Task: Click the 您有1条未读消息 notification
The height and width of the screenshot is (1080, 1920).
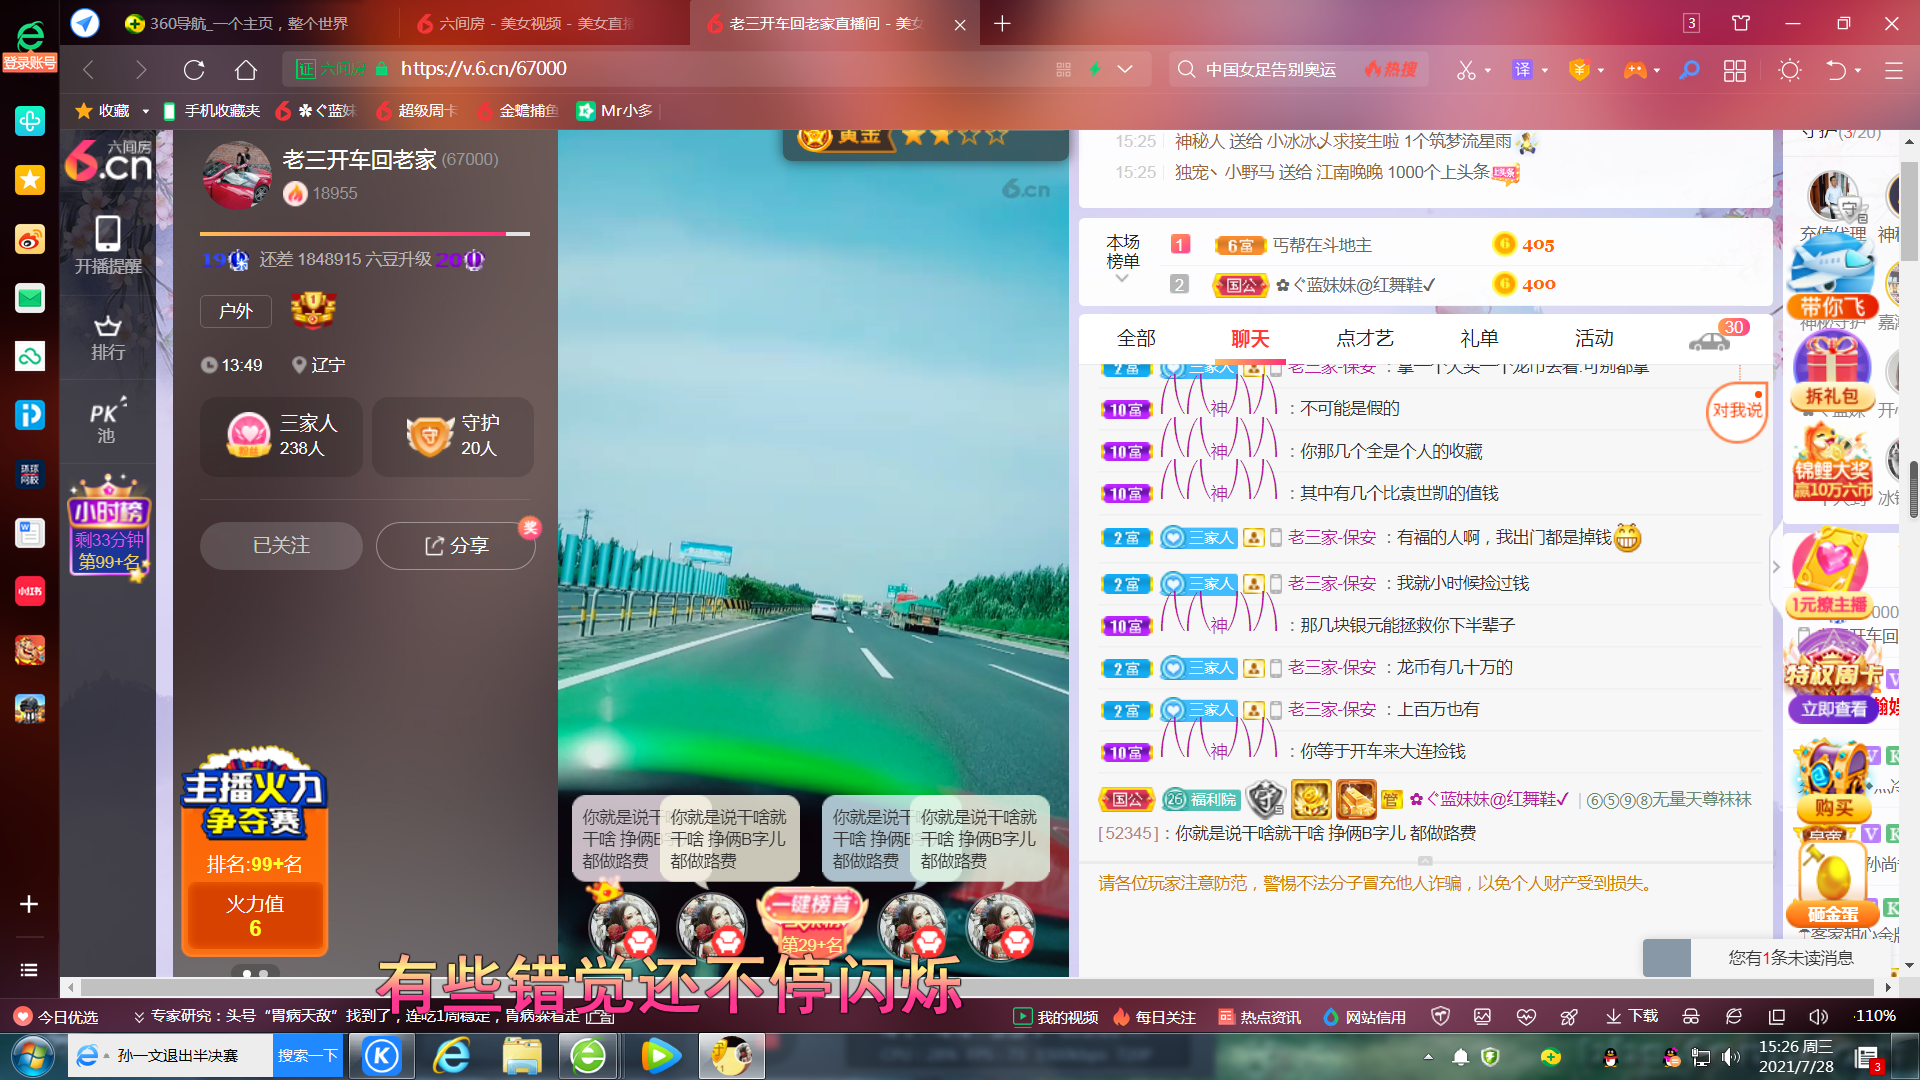Action: pyautogui.click(x=1790, y=958)
